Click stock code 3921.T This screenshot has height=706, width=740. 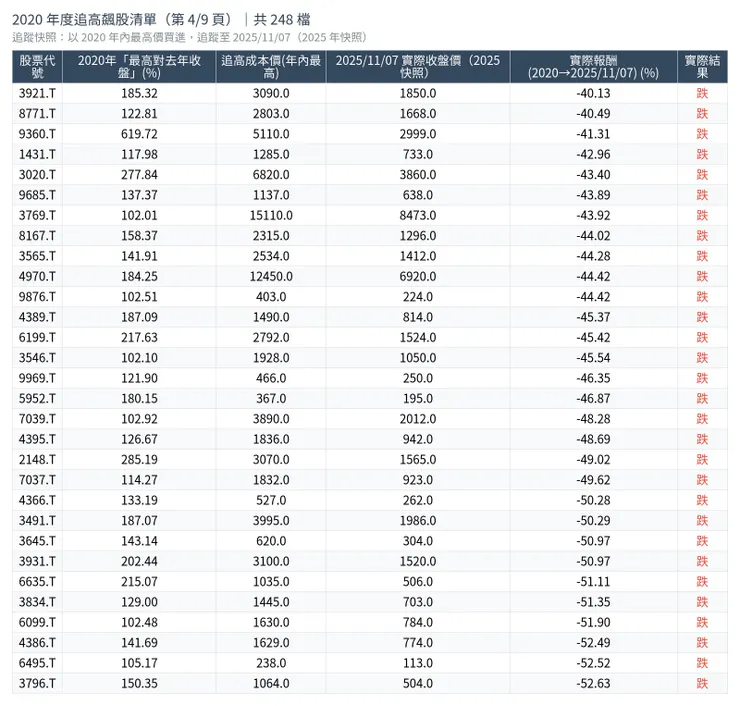tap(37, 93)
